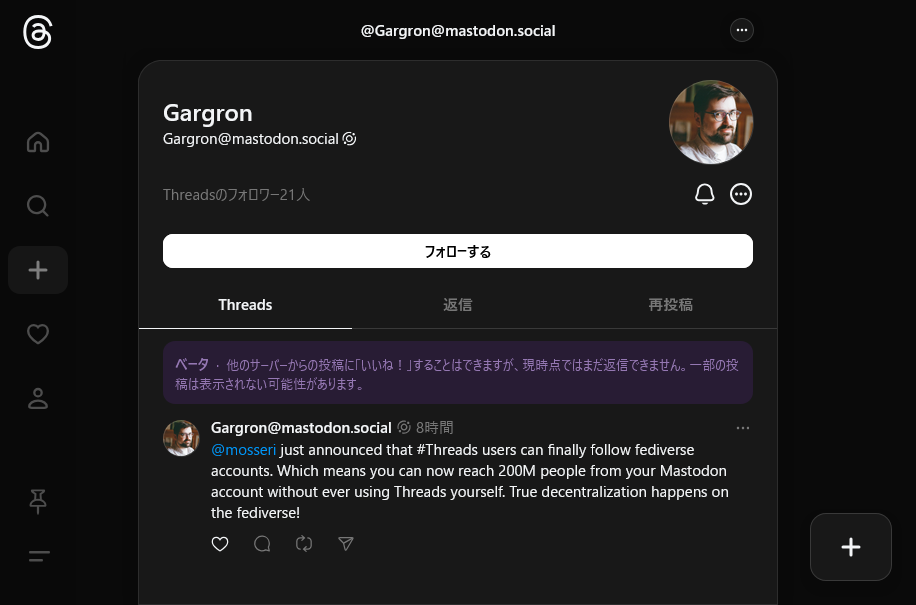Click the sidebar create post plus icon
The image size is (916, 605).
pyautogui.click(x=38, y=270)
